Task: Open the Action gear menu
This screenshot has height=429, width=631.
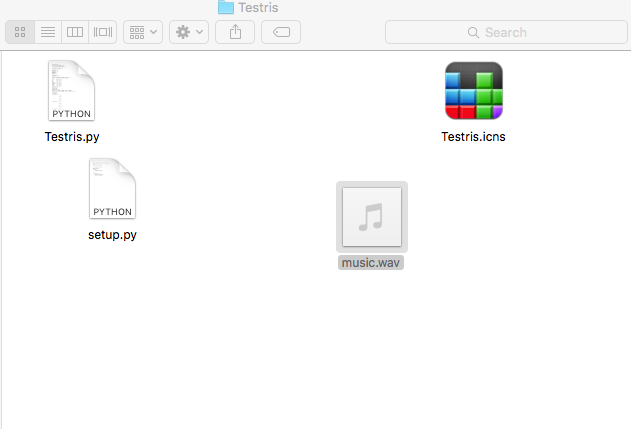Action: pyautogui.click(x=189, y=32)
